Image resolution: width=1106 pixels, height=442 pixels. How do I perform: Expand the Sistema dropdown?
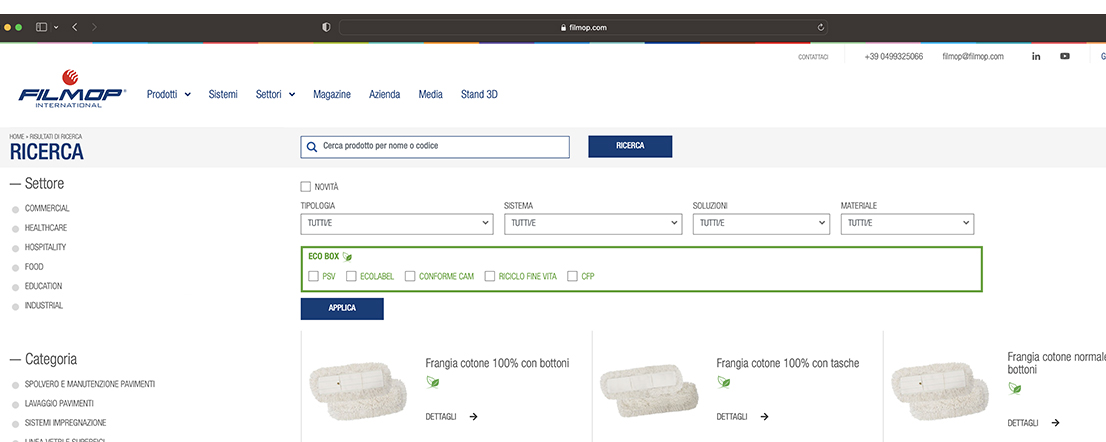tap(594, 224)
